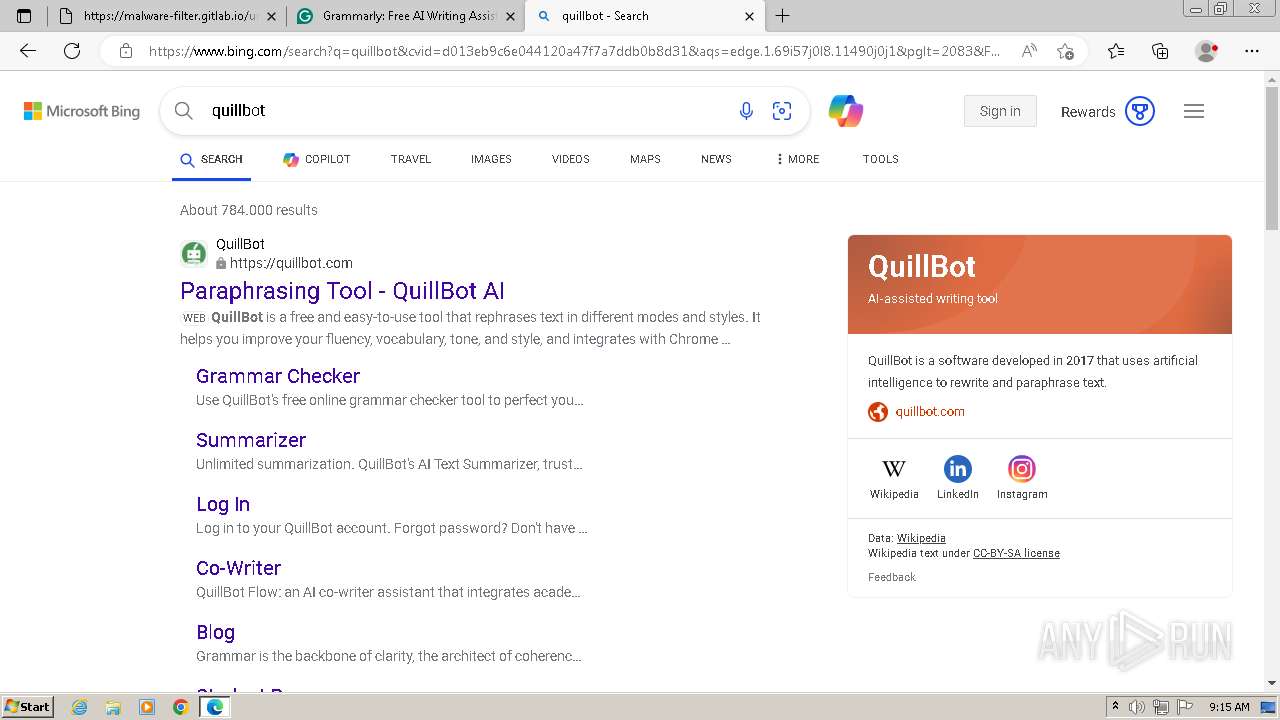Image resolution: width=1280 pixels, height=720 pixels.
Task: Expand the More search options
Action: tap(797, 159)
